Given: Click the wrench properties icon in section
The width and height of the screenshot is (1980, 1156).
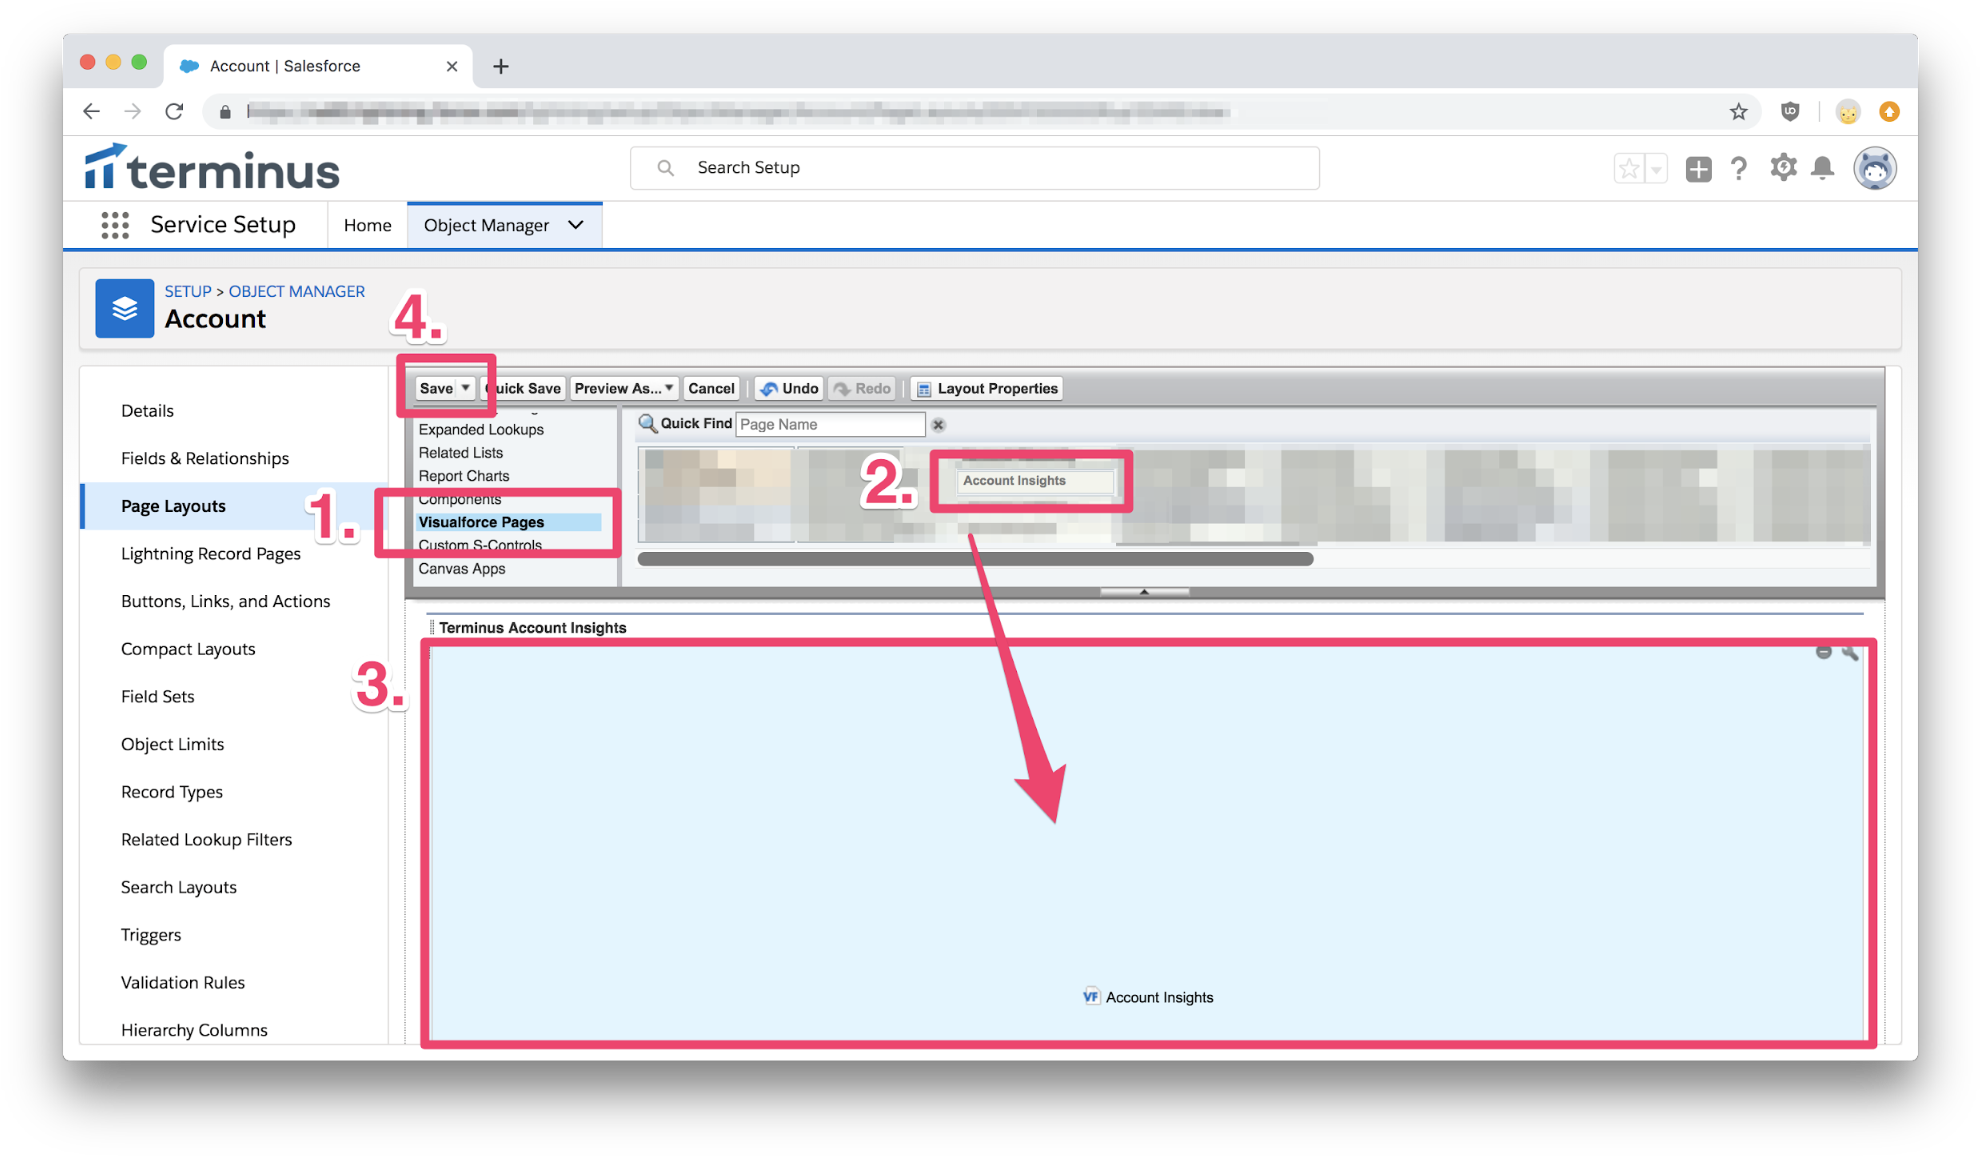Looking at the screenshot, I should (1850, 652).
